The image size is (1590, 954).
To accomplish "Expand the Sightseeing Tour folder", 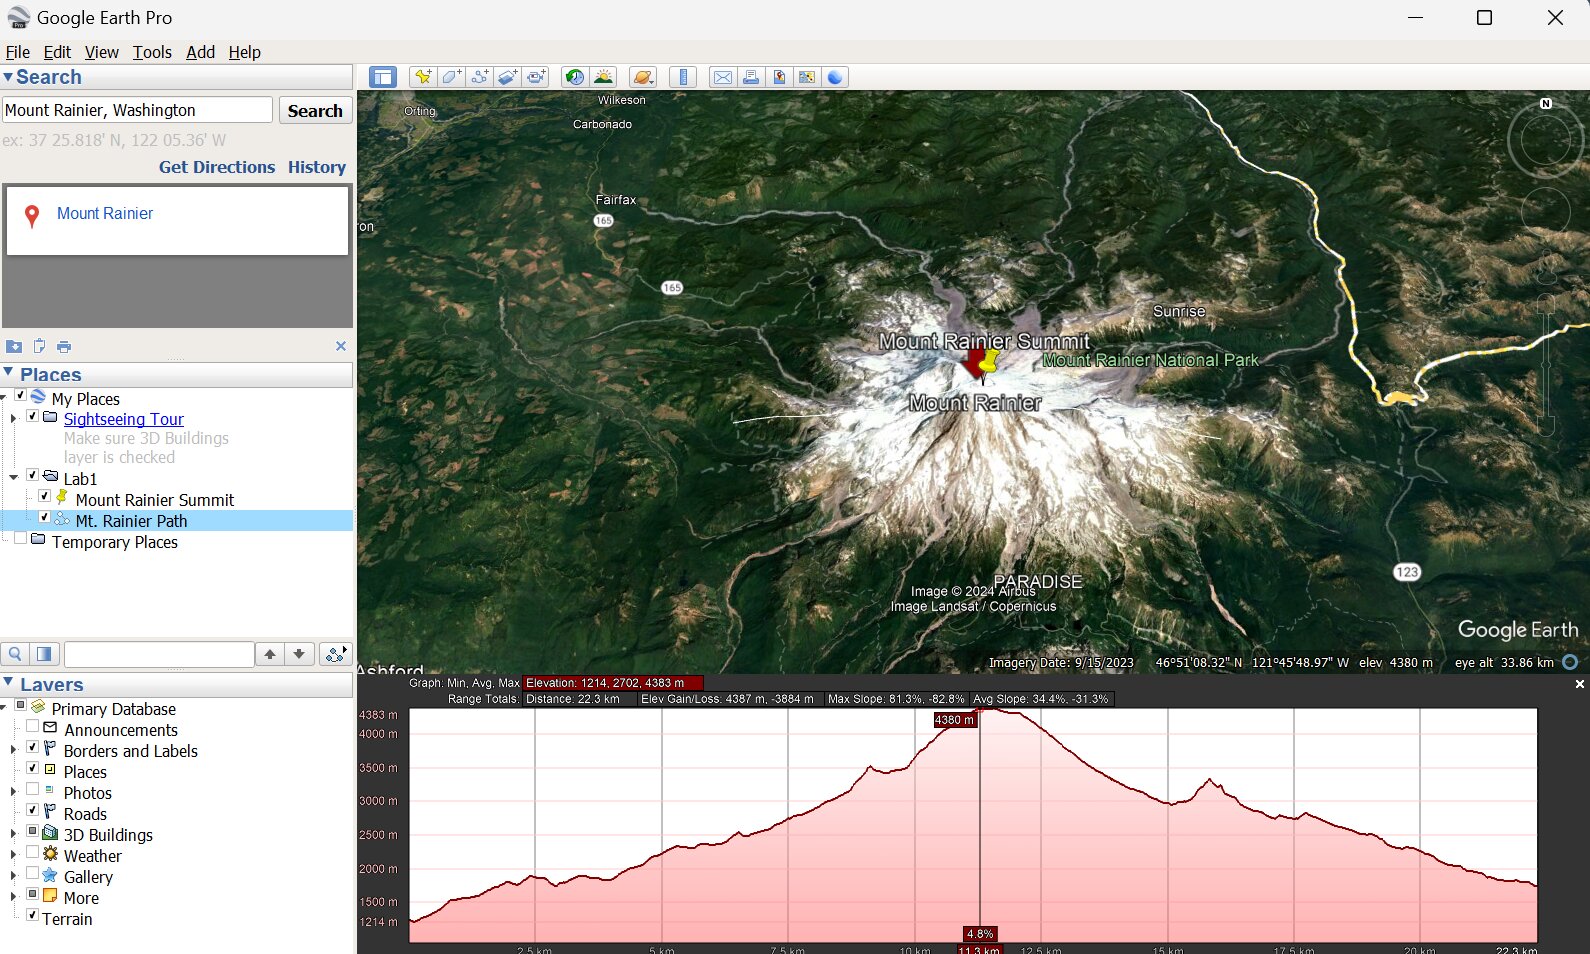I will [x=13, y=418].
